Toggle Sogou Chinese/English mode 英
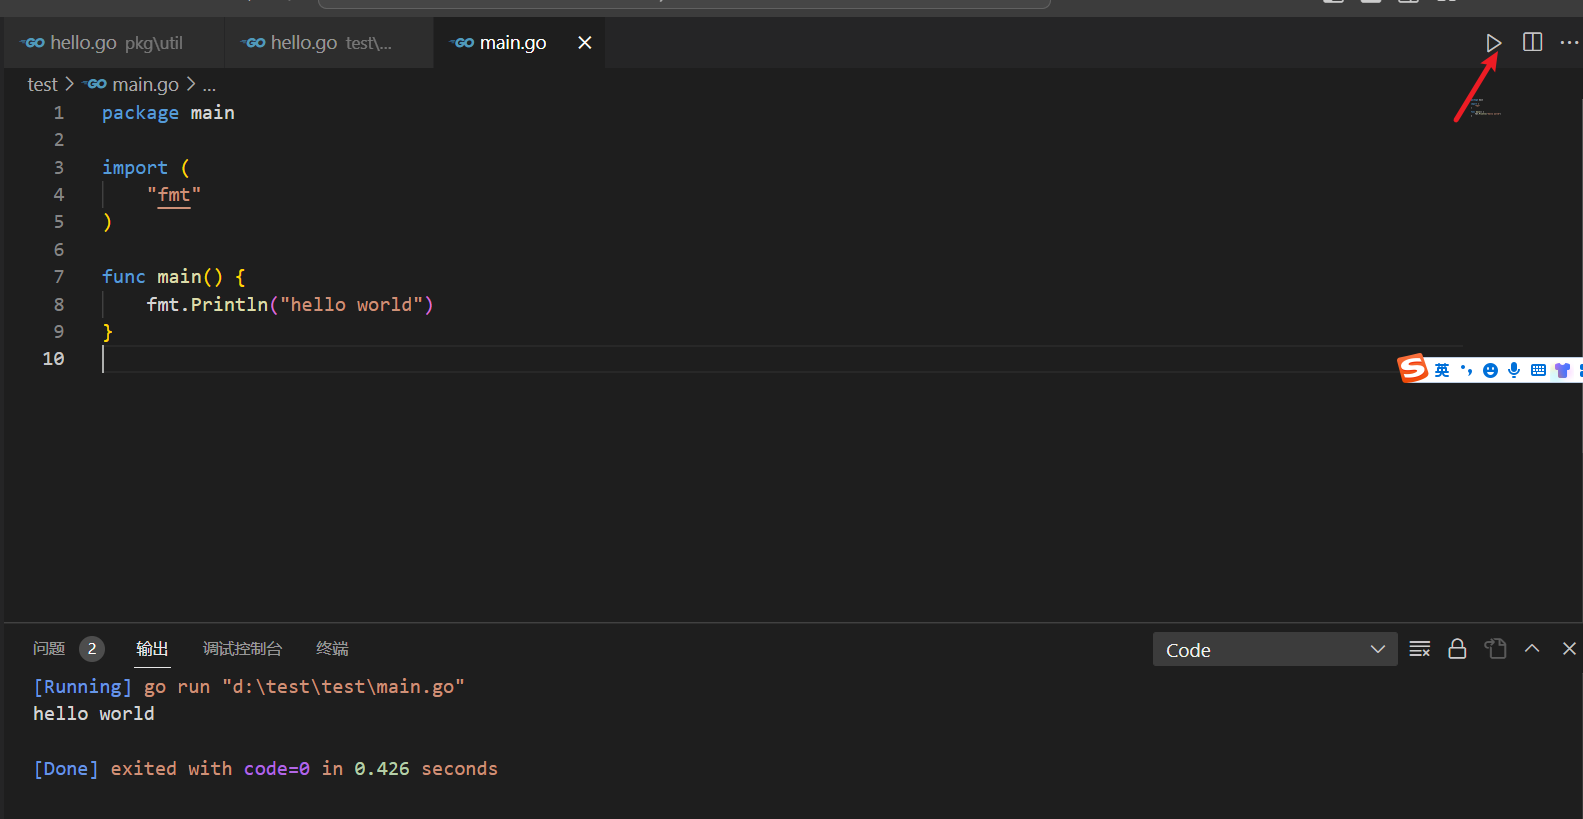Screen dimensions: 1583x819 click(1441, 370)
